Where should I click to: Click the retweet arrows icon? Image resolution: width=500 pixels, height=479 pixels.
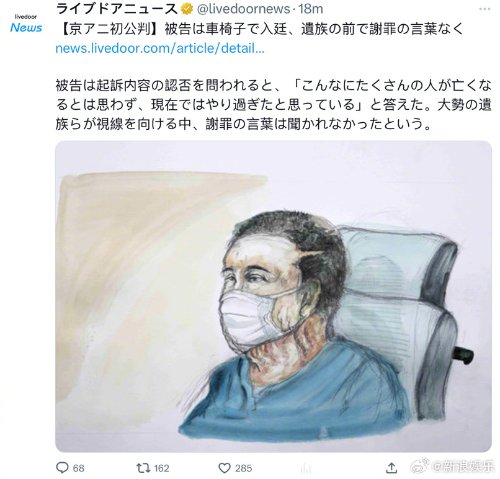143,468
